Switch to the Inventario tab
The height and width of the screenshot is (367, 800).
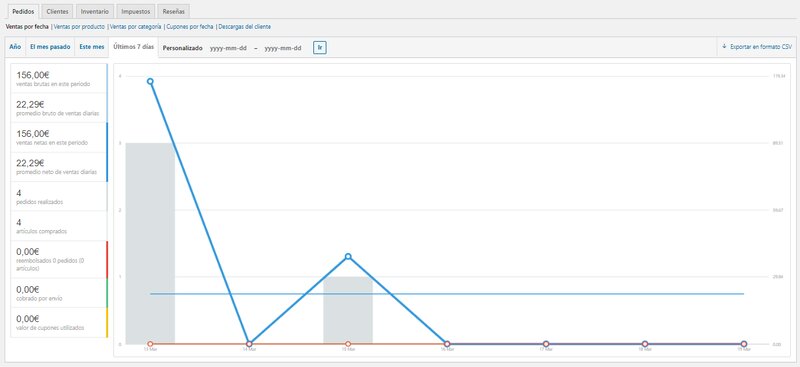pyautogui.click(x=95, y=11)
